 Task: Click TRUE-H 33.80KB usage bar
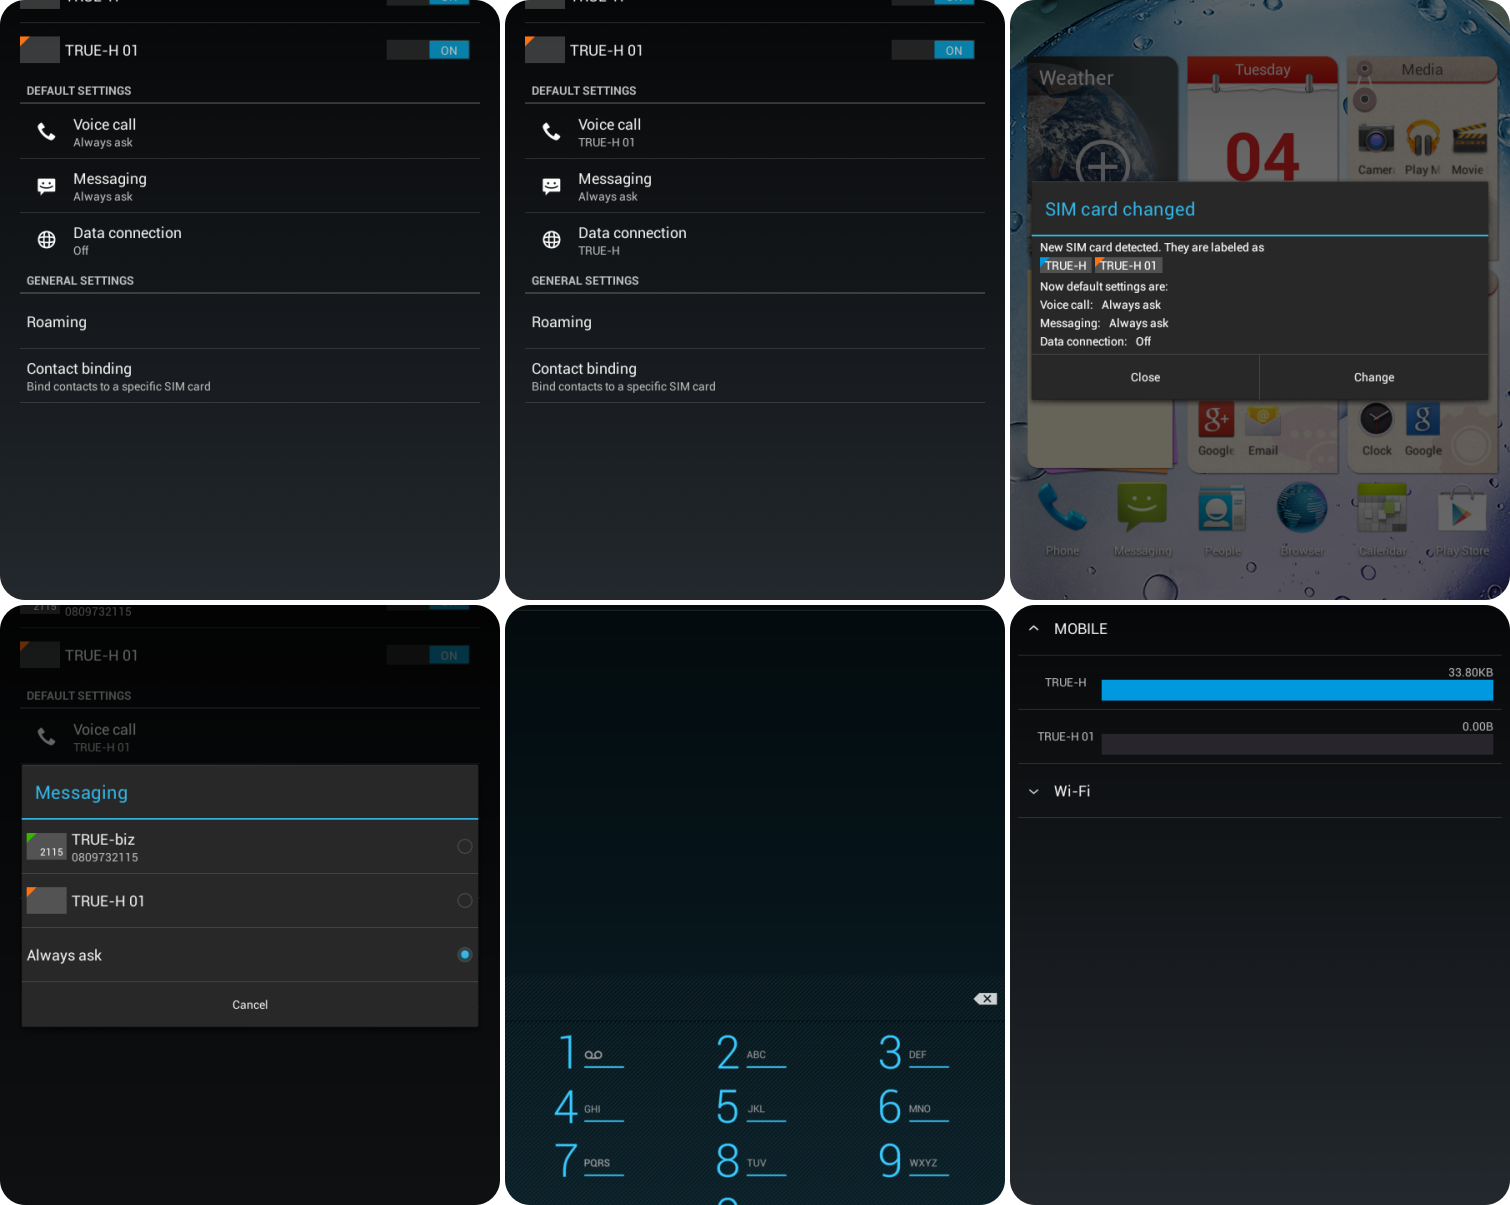(x=1297, y=690)
